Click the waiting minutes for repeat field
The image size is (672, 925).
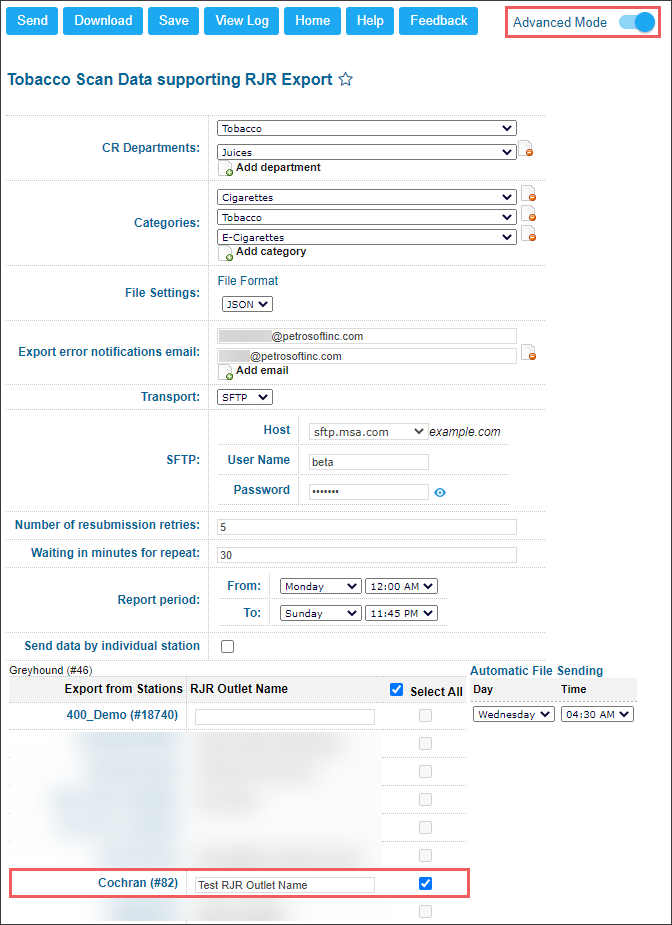tap(366, 555)
